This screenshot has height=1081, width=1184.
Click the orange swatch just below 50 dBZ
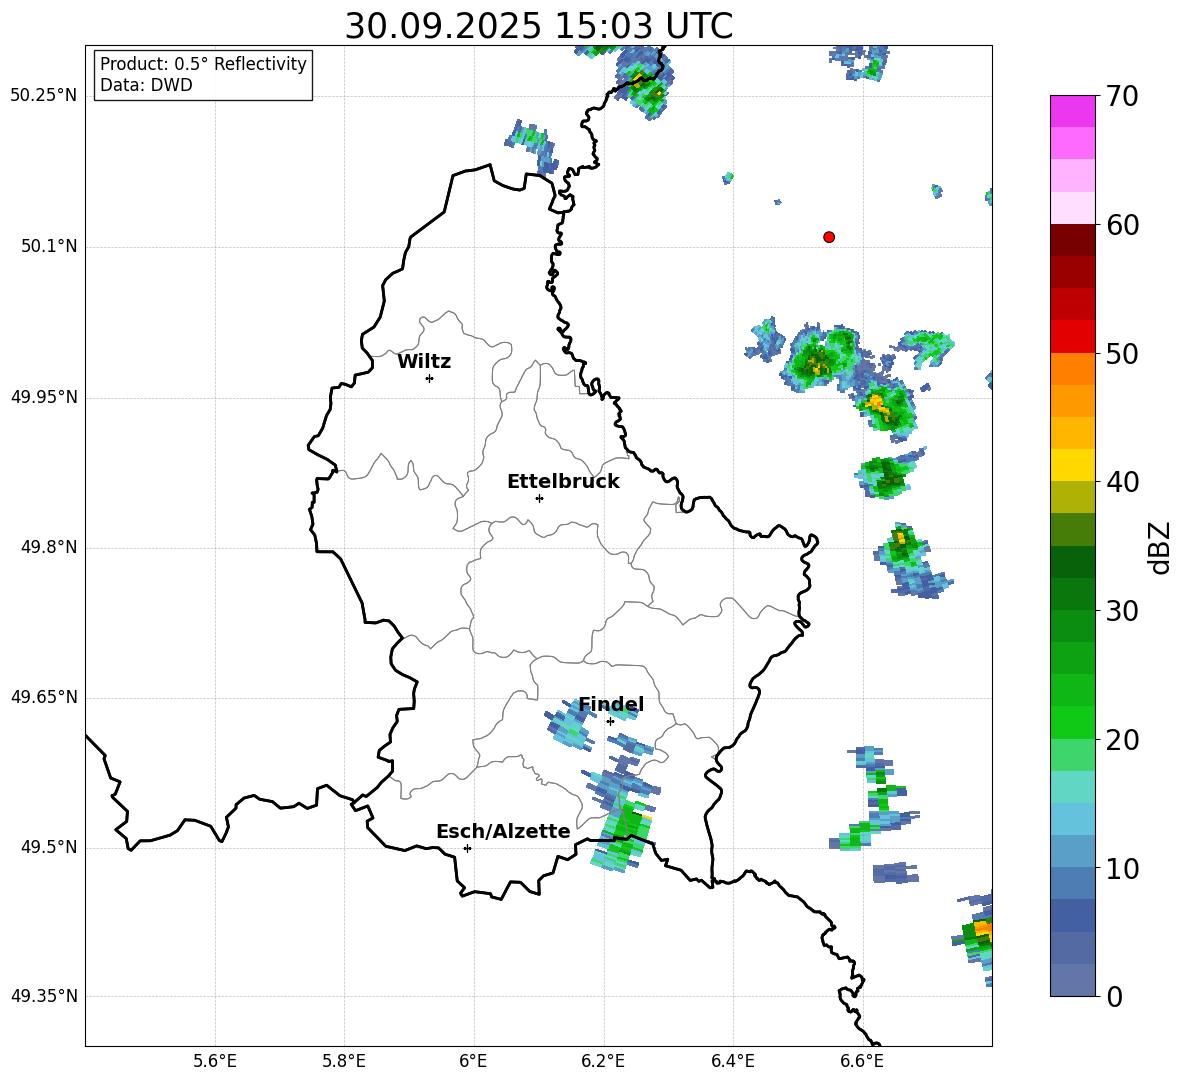click(1072, 368)
